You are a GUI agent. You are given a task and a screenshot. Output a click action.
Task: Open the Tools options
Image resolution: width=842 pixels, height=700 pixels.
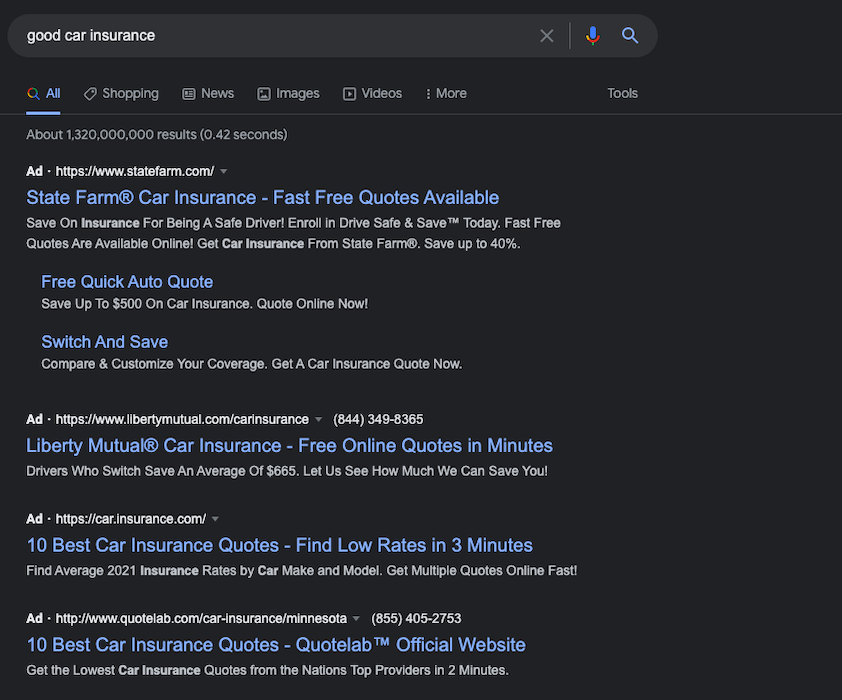(x=622, y=93)
